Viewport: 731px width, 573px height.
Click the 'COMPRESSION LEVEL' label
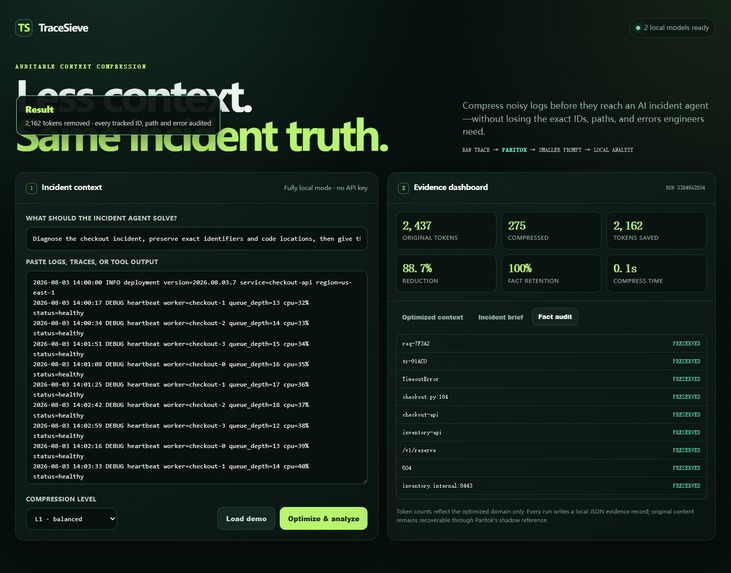(61, 499)
